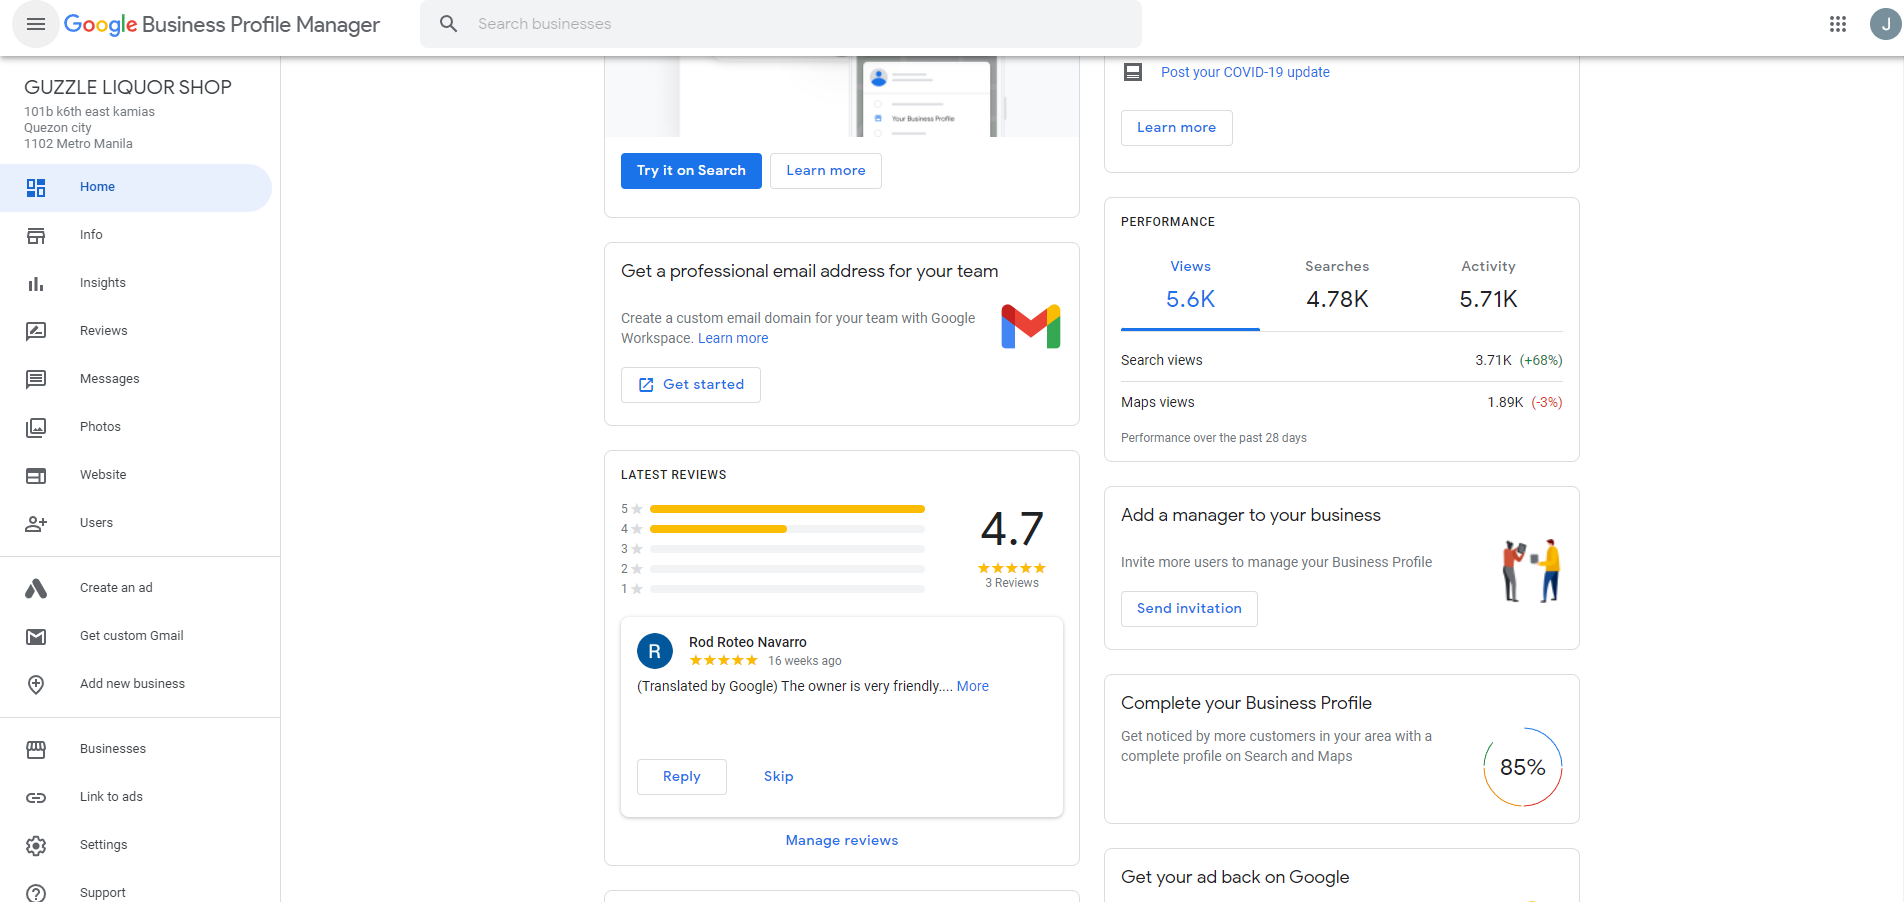Reply to Rod Roteo Navarro's review
This screenshot has height=902, width=1904.
pos(681,777)
